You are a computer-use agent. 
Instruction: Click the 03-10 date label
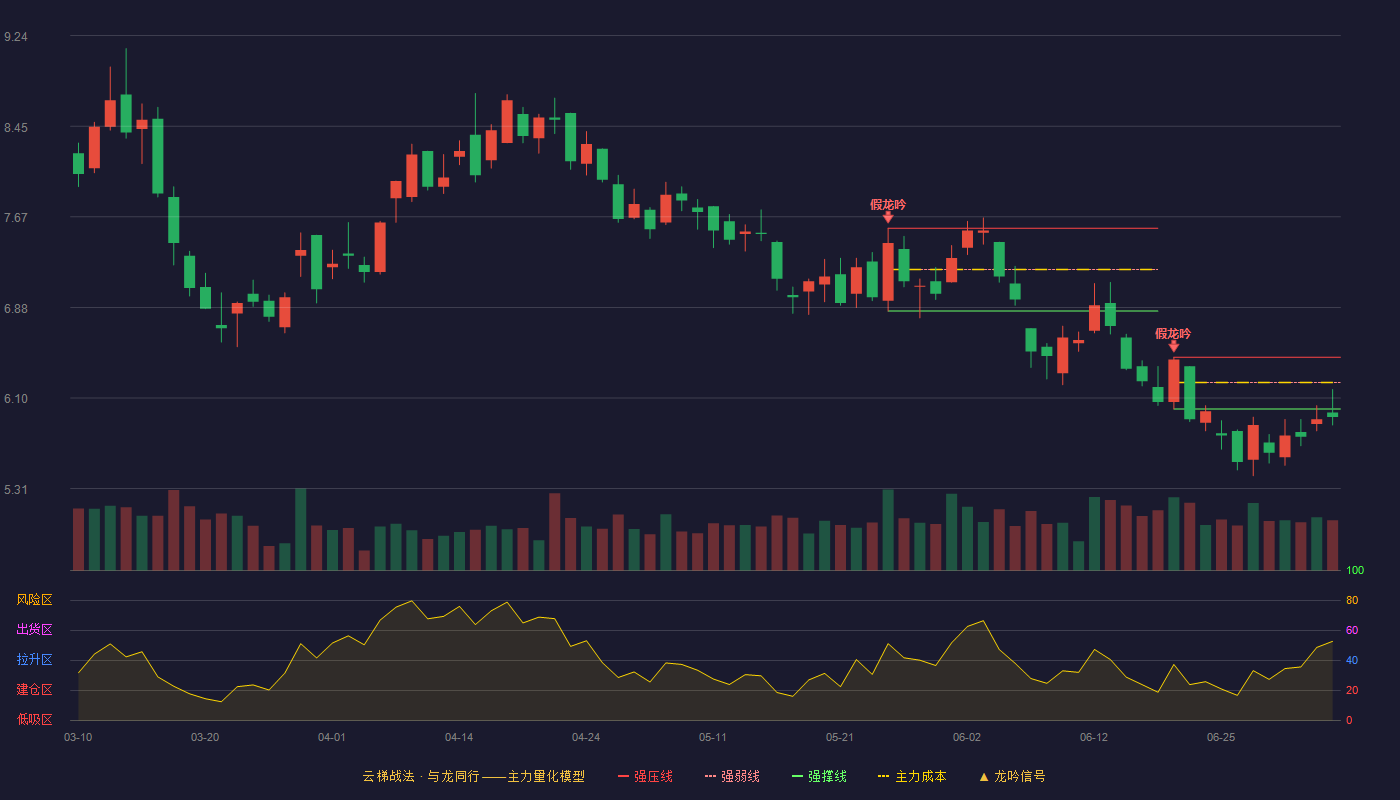pyautogui.click(x=78, y=737)
